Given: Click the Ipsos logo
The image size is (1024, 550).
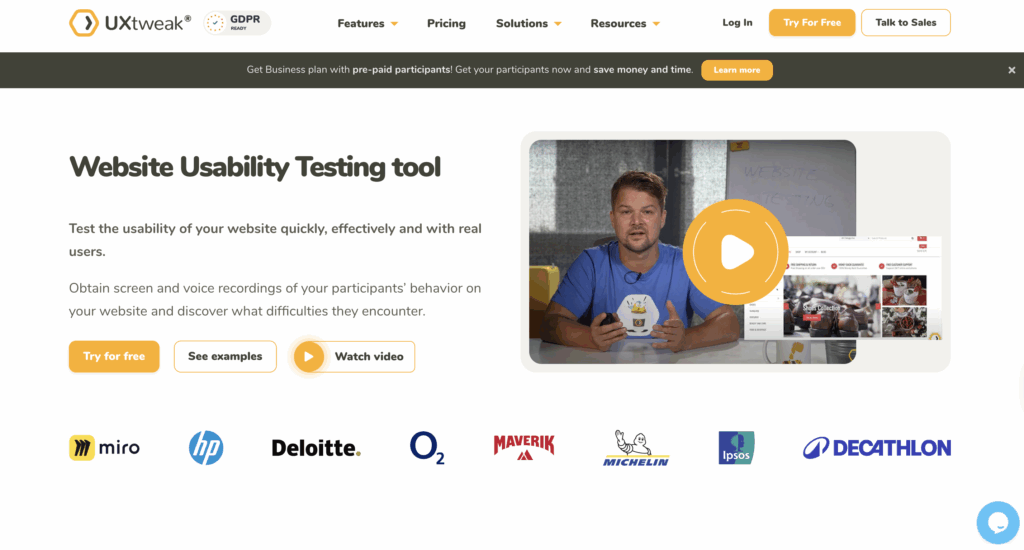Looking at the screenshot, I should [x=736, y=448].
